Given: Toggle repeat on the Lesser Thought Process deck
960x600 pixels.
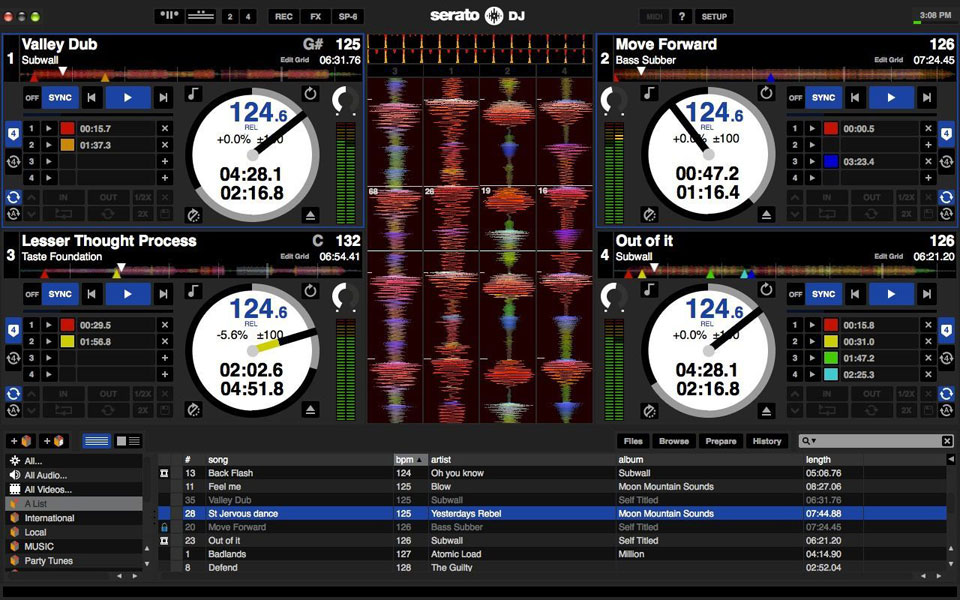Looking at the screenshot, I should pyautogui.click(x=310, y=290).
